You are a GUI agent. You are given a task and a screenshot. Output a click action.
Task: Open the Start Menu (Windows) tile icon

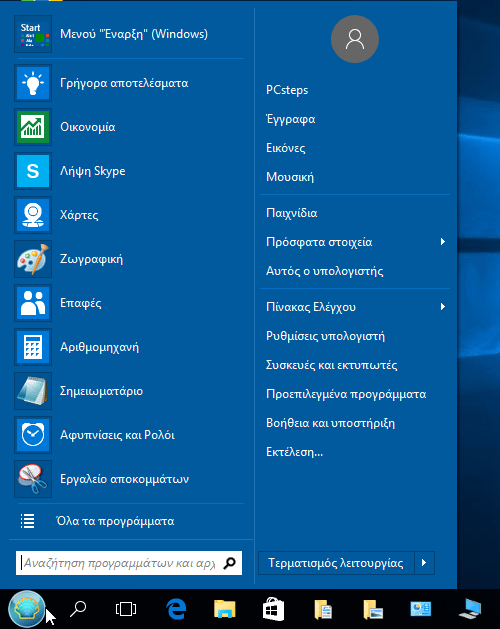point(33,34)
